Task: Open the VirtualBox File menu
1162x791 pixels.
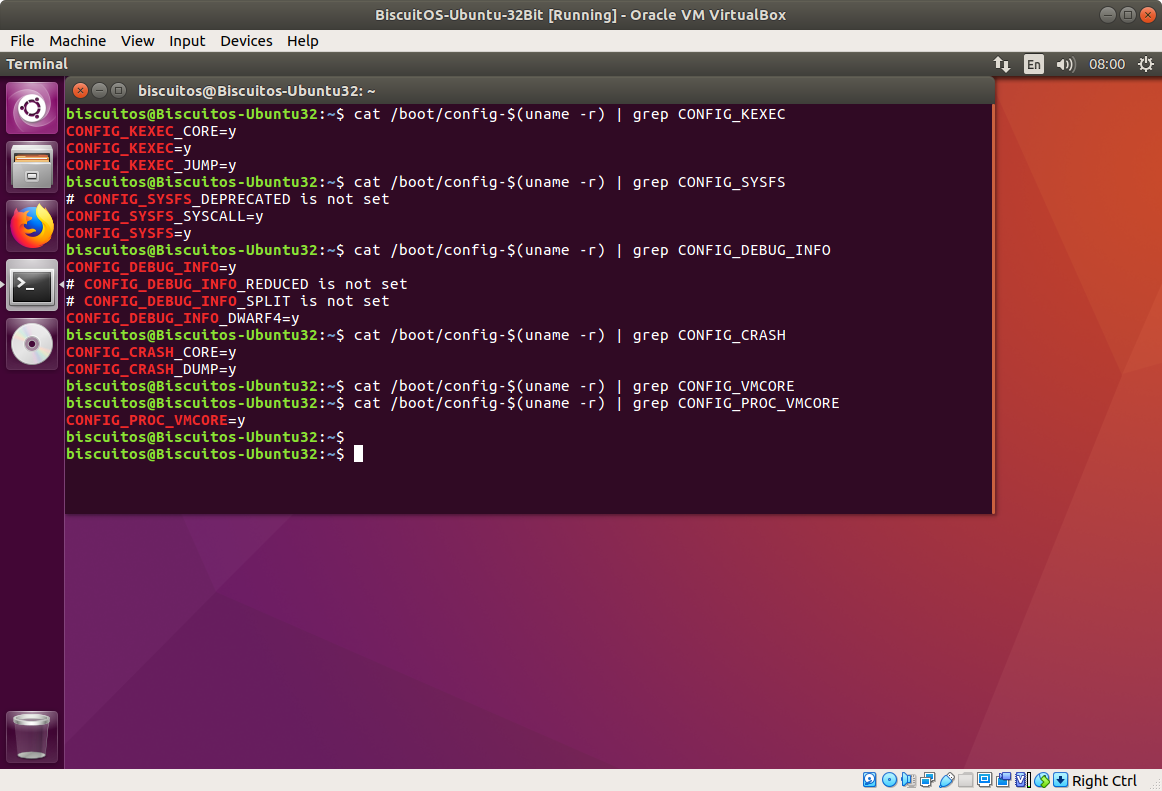Action: [22, 41]
